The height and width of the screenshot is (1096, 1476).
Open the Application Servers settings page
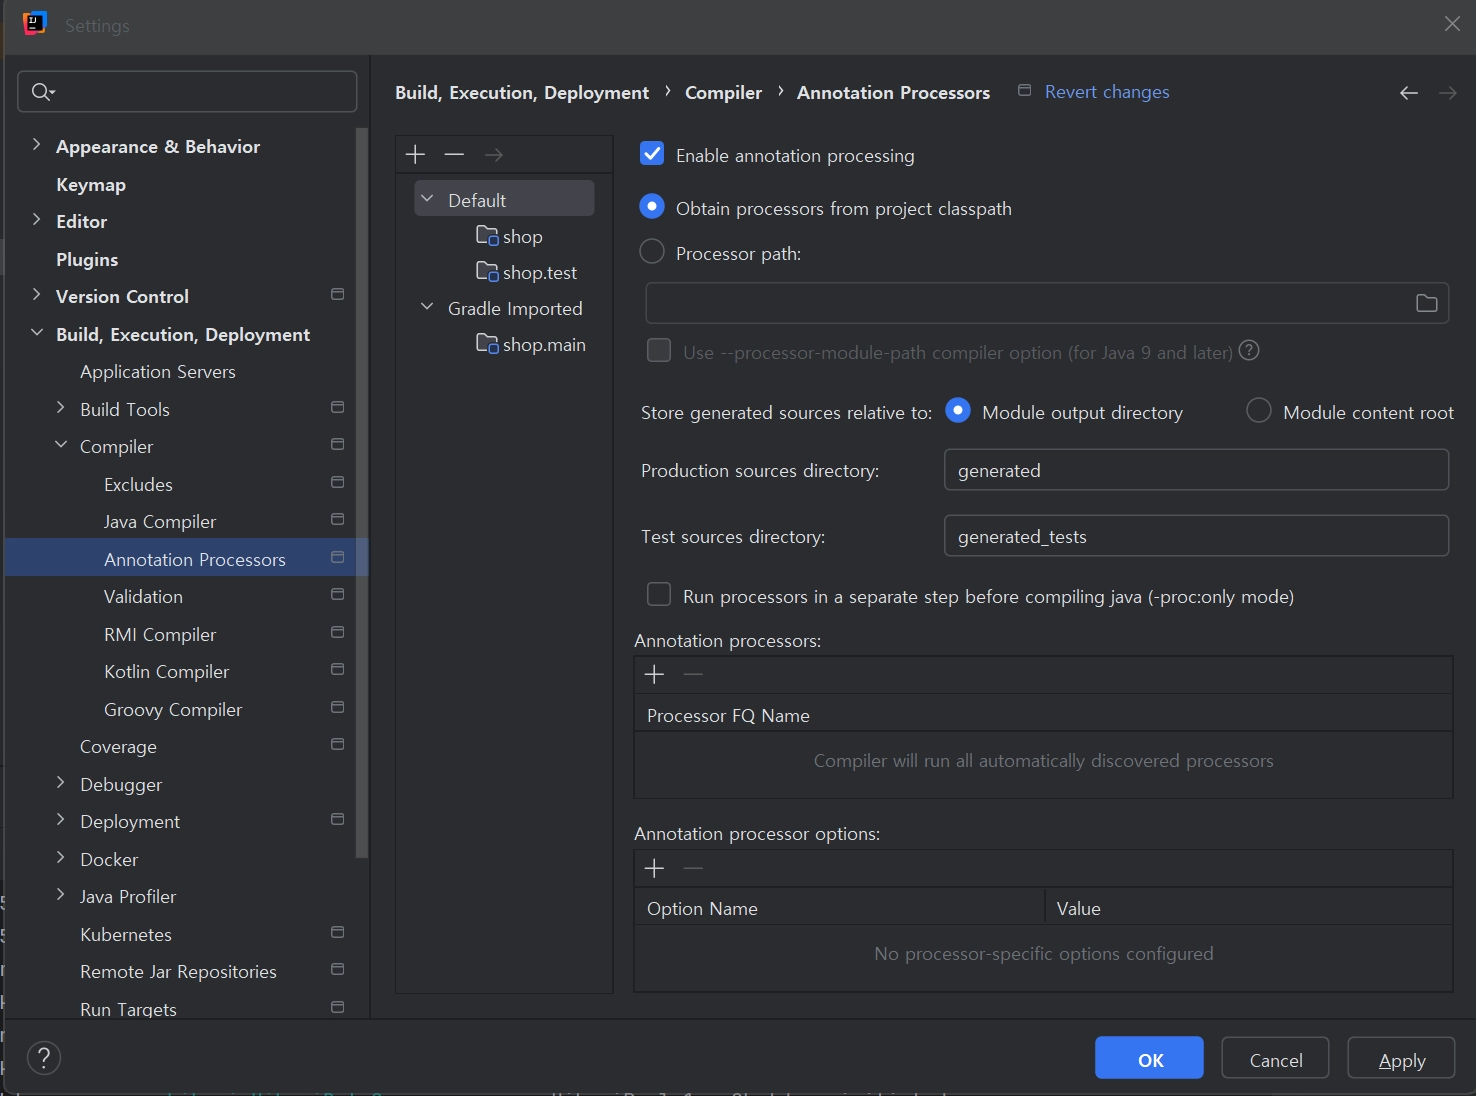(x=158, y=371)
